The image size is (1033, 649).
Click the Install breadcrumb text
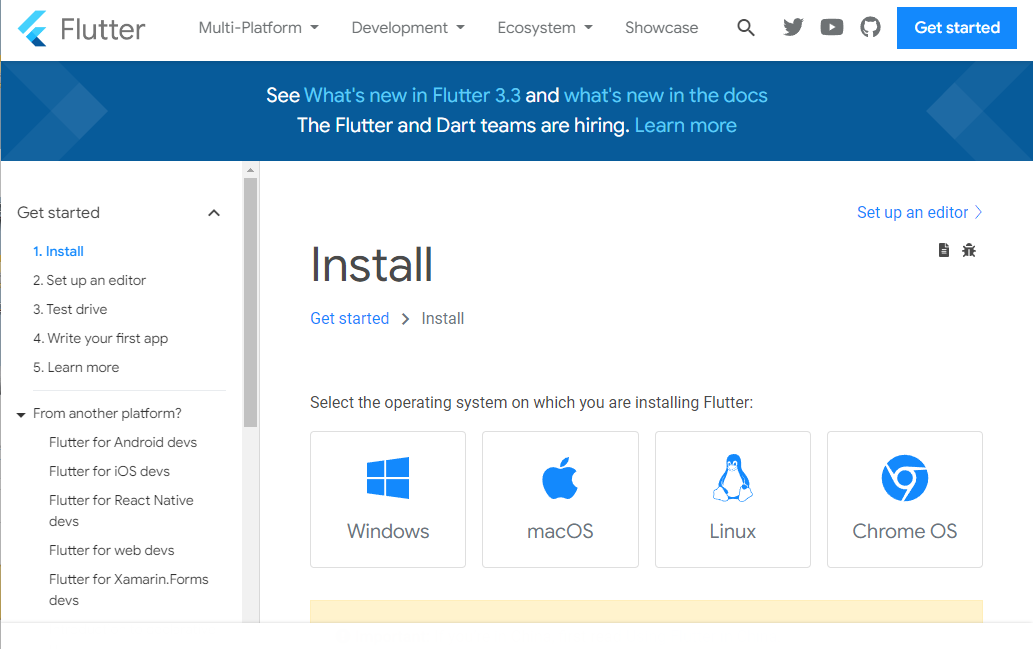click(443, 318)
